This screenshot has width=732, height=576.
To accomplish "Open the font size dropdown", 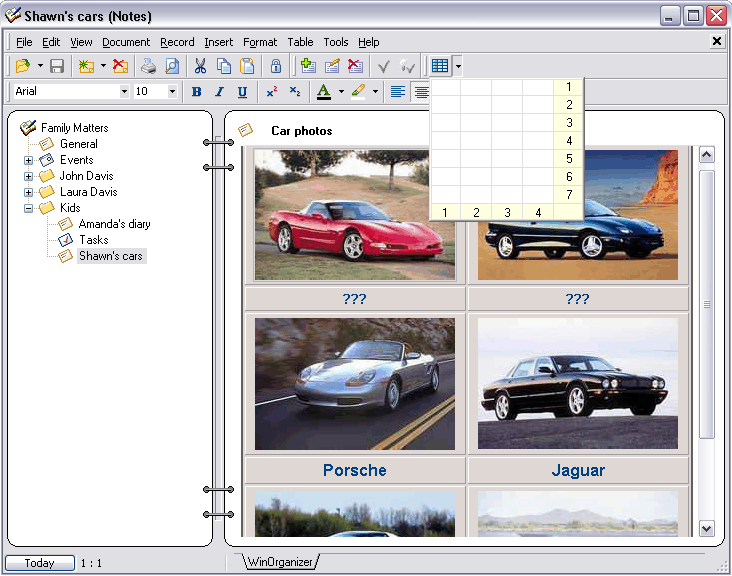I will coord(172,92).
